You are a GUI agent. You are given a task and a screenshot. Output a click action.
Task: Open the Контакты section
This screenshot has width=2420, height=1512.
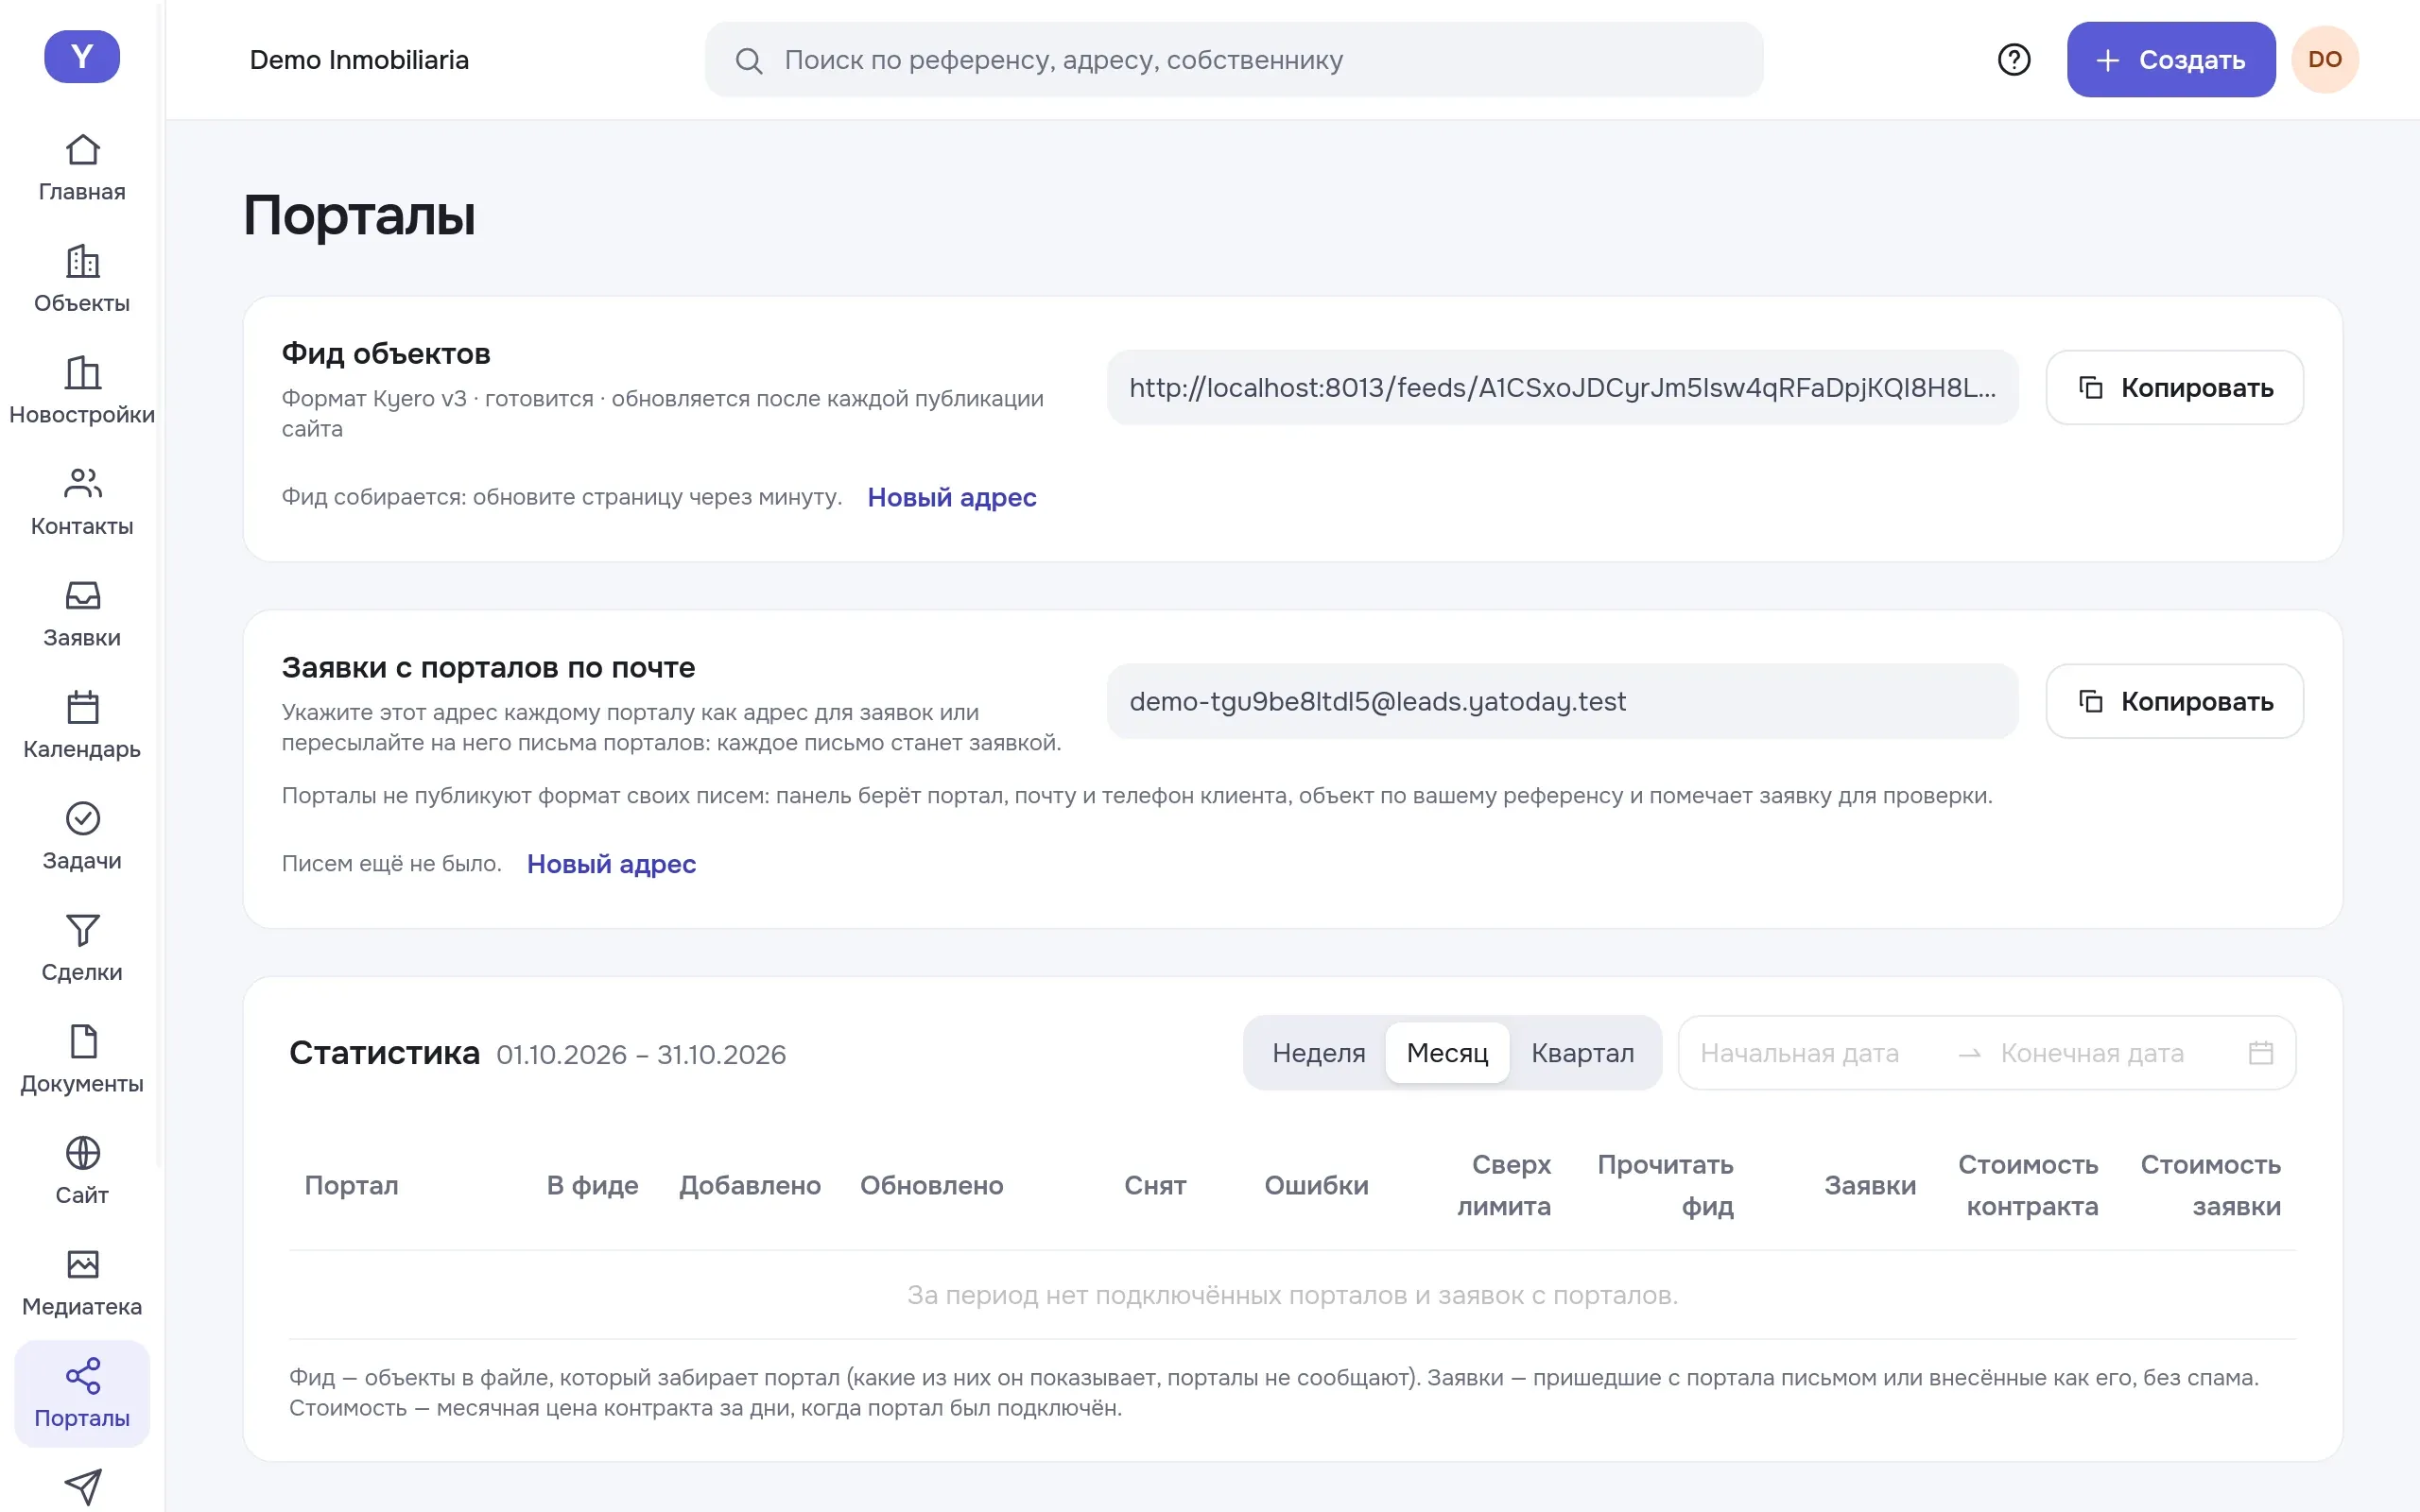(x=82, y=502)
